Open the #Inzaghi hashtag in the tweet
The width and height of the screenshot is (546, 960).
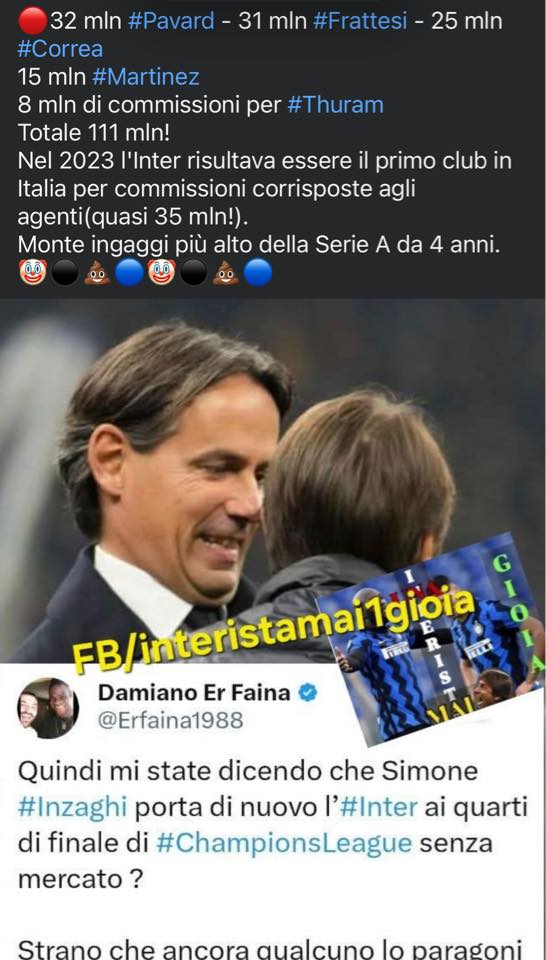point(72,808)
